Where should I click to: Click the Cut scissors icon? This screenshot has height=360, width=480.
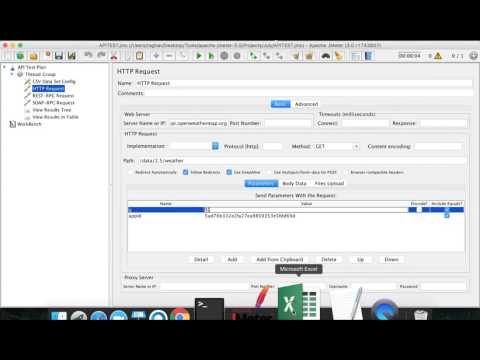click(114, 56)
